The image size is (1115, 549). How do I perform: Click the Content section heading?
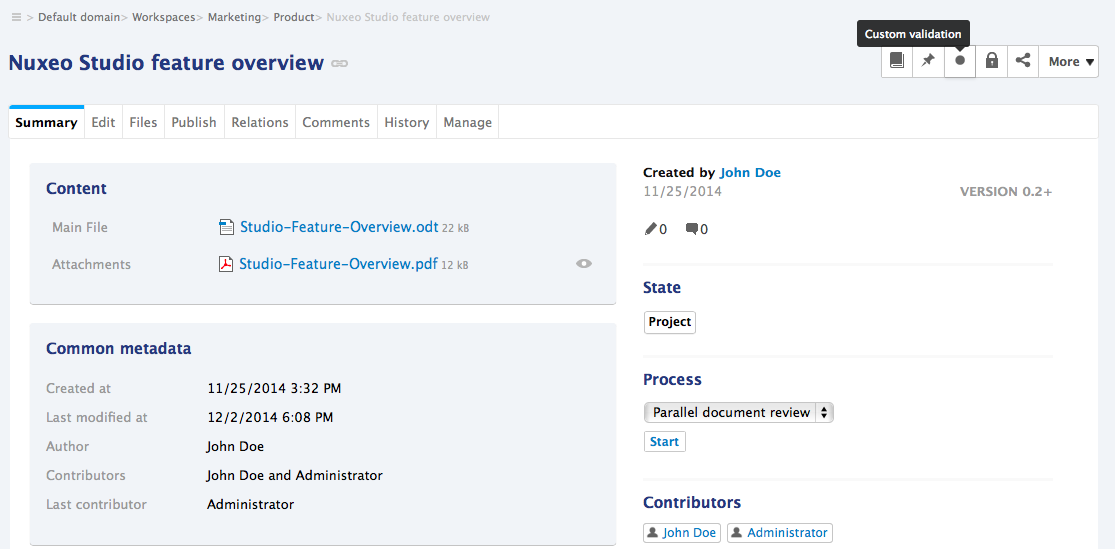pyautogui.click(x=76, y=188)
